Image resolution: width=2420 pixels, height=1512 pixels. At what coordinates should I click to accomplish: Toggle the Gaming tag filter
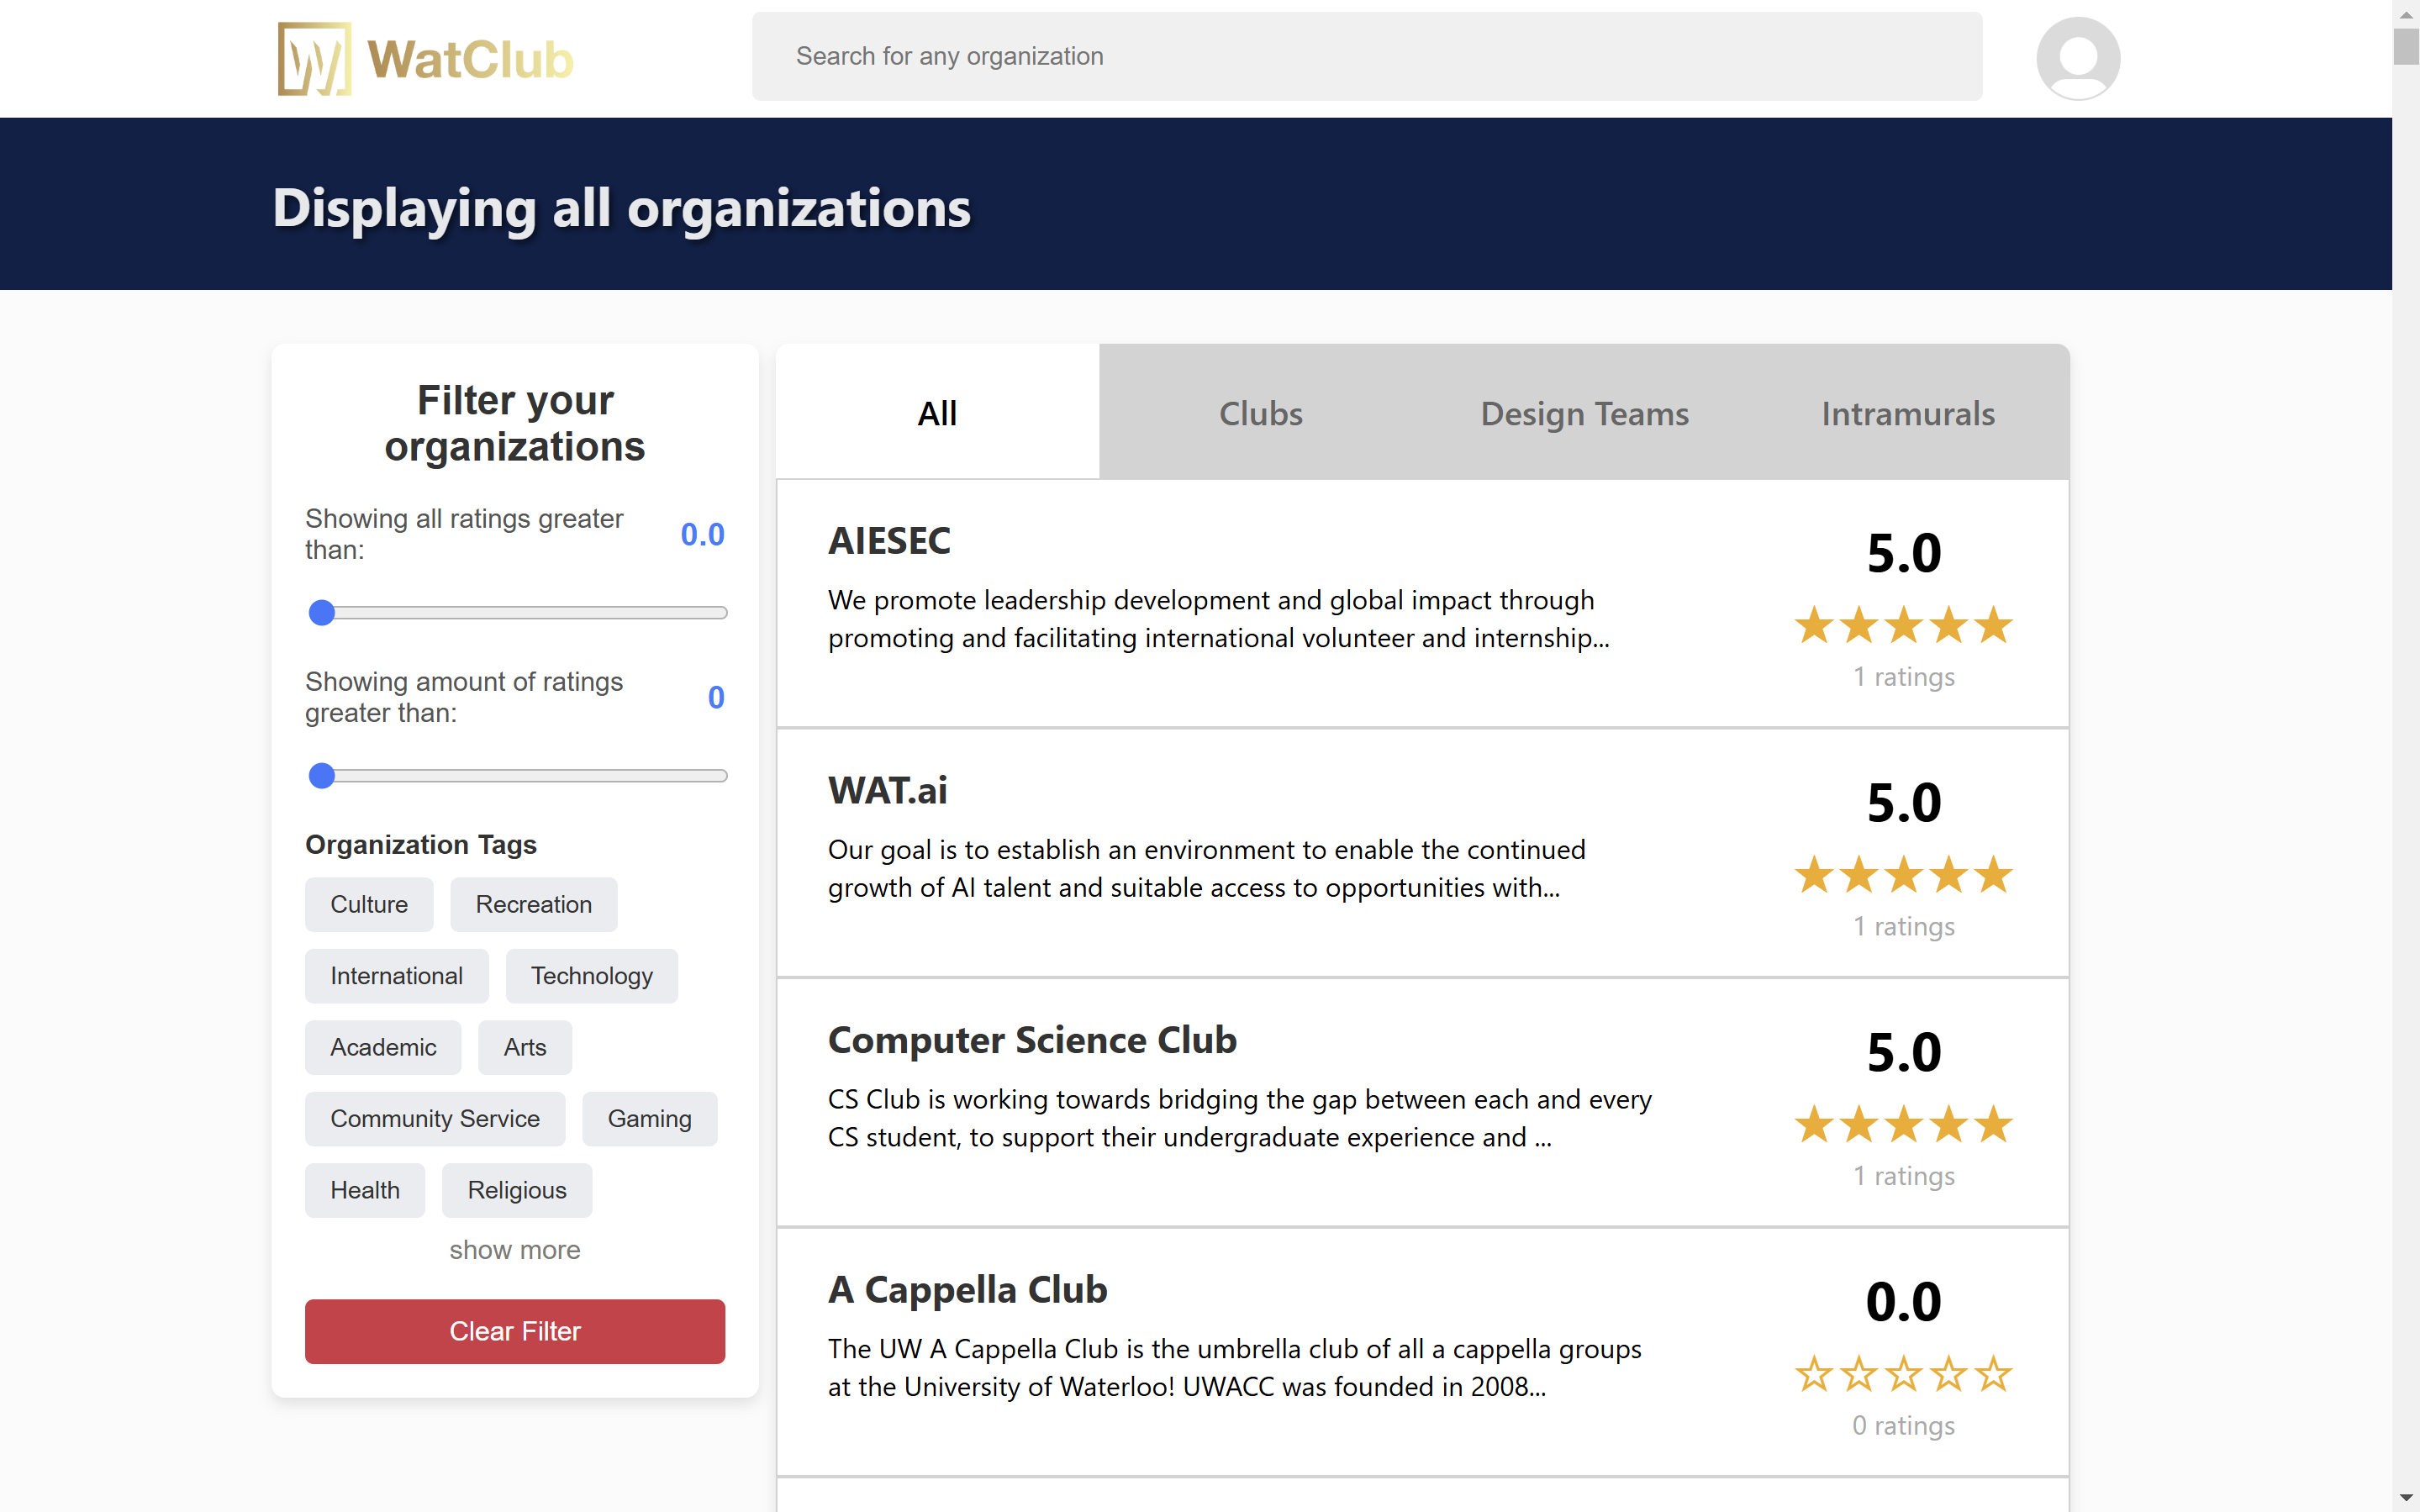coord(649,1119)
